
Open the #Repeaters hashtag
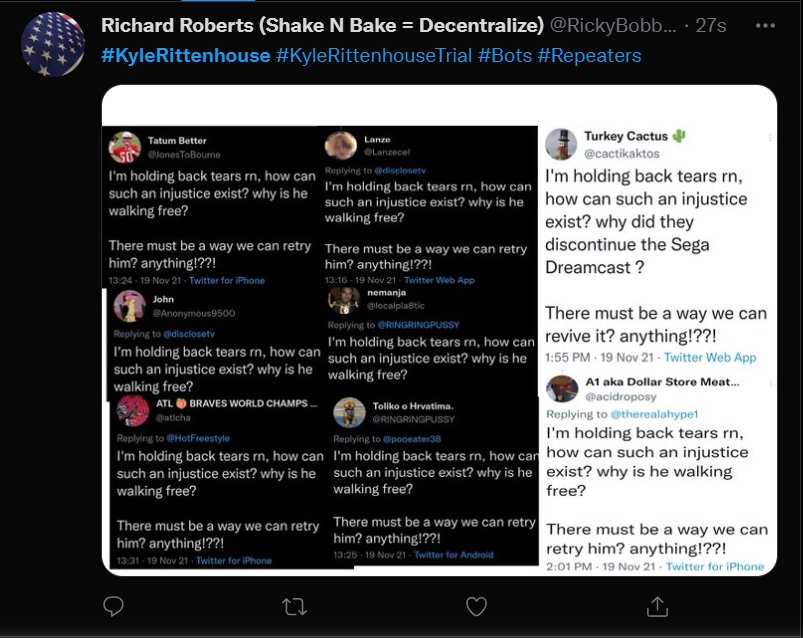tap(589, 55)
